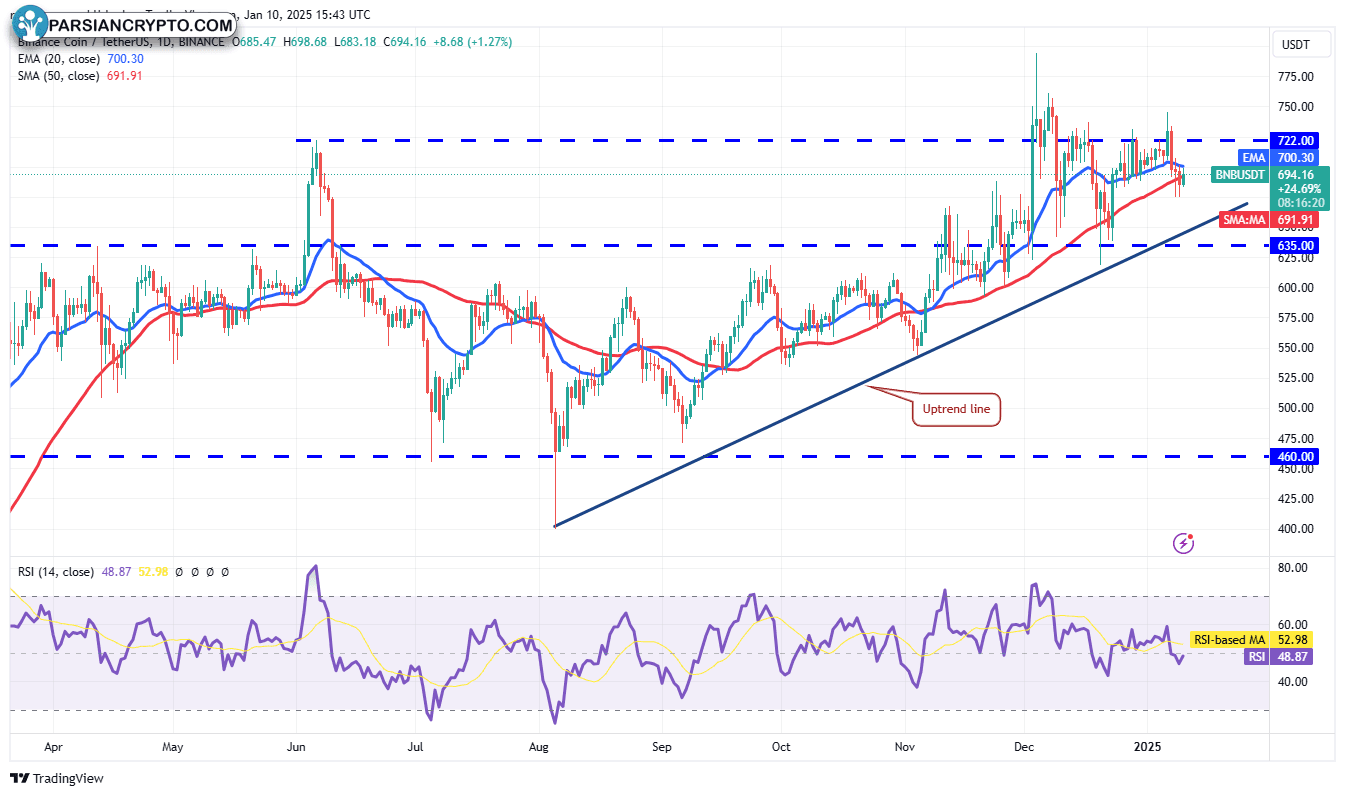Click the 80.00 label on RSI axis
Screen dimensions: 1345x796
click(x=1294, y=567)
